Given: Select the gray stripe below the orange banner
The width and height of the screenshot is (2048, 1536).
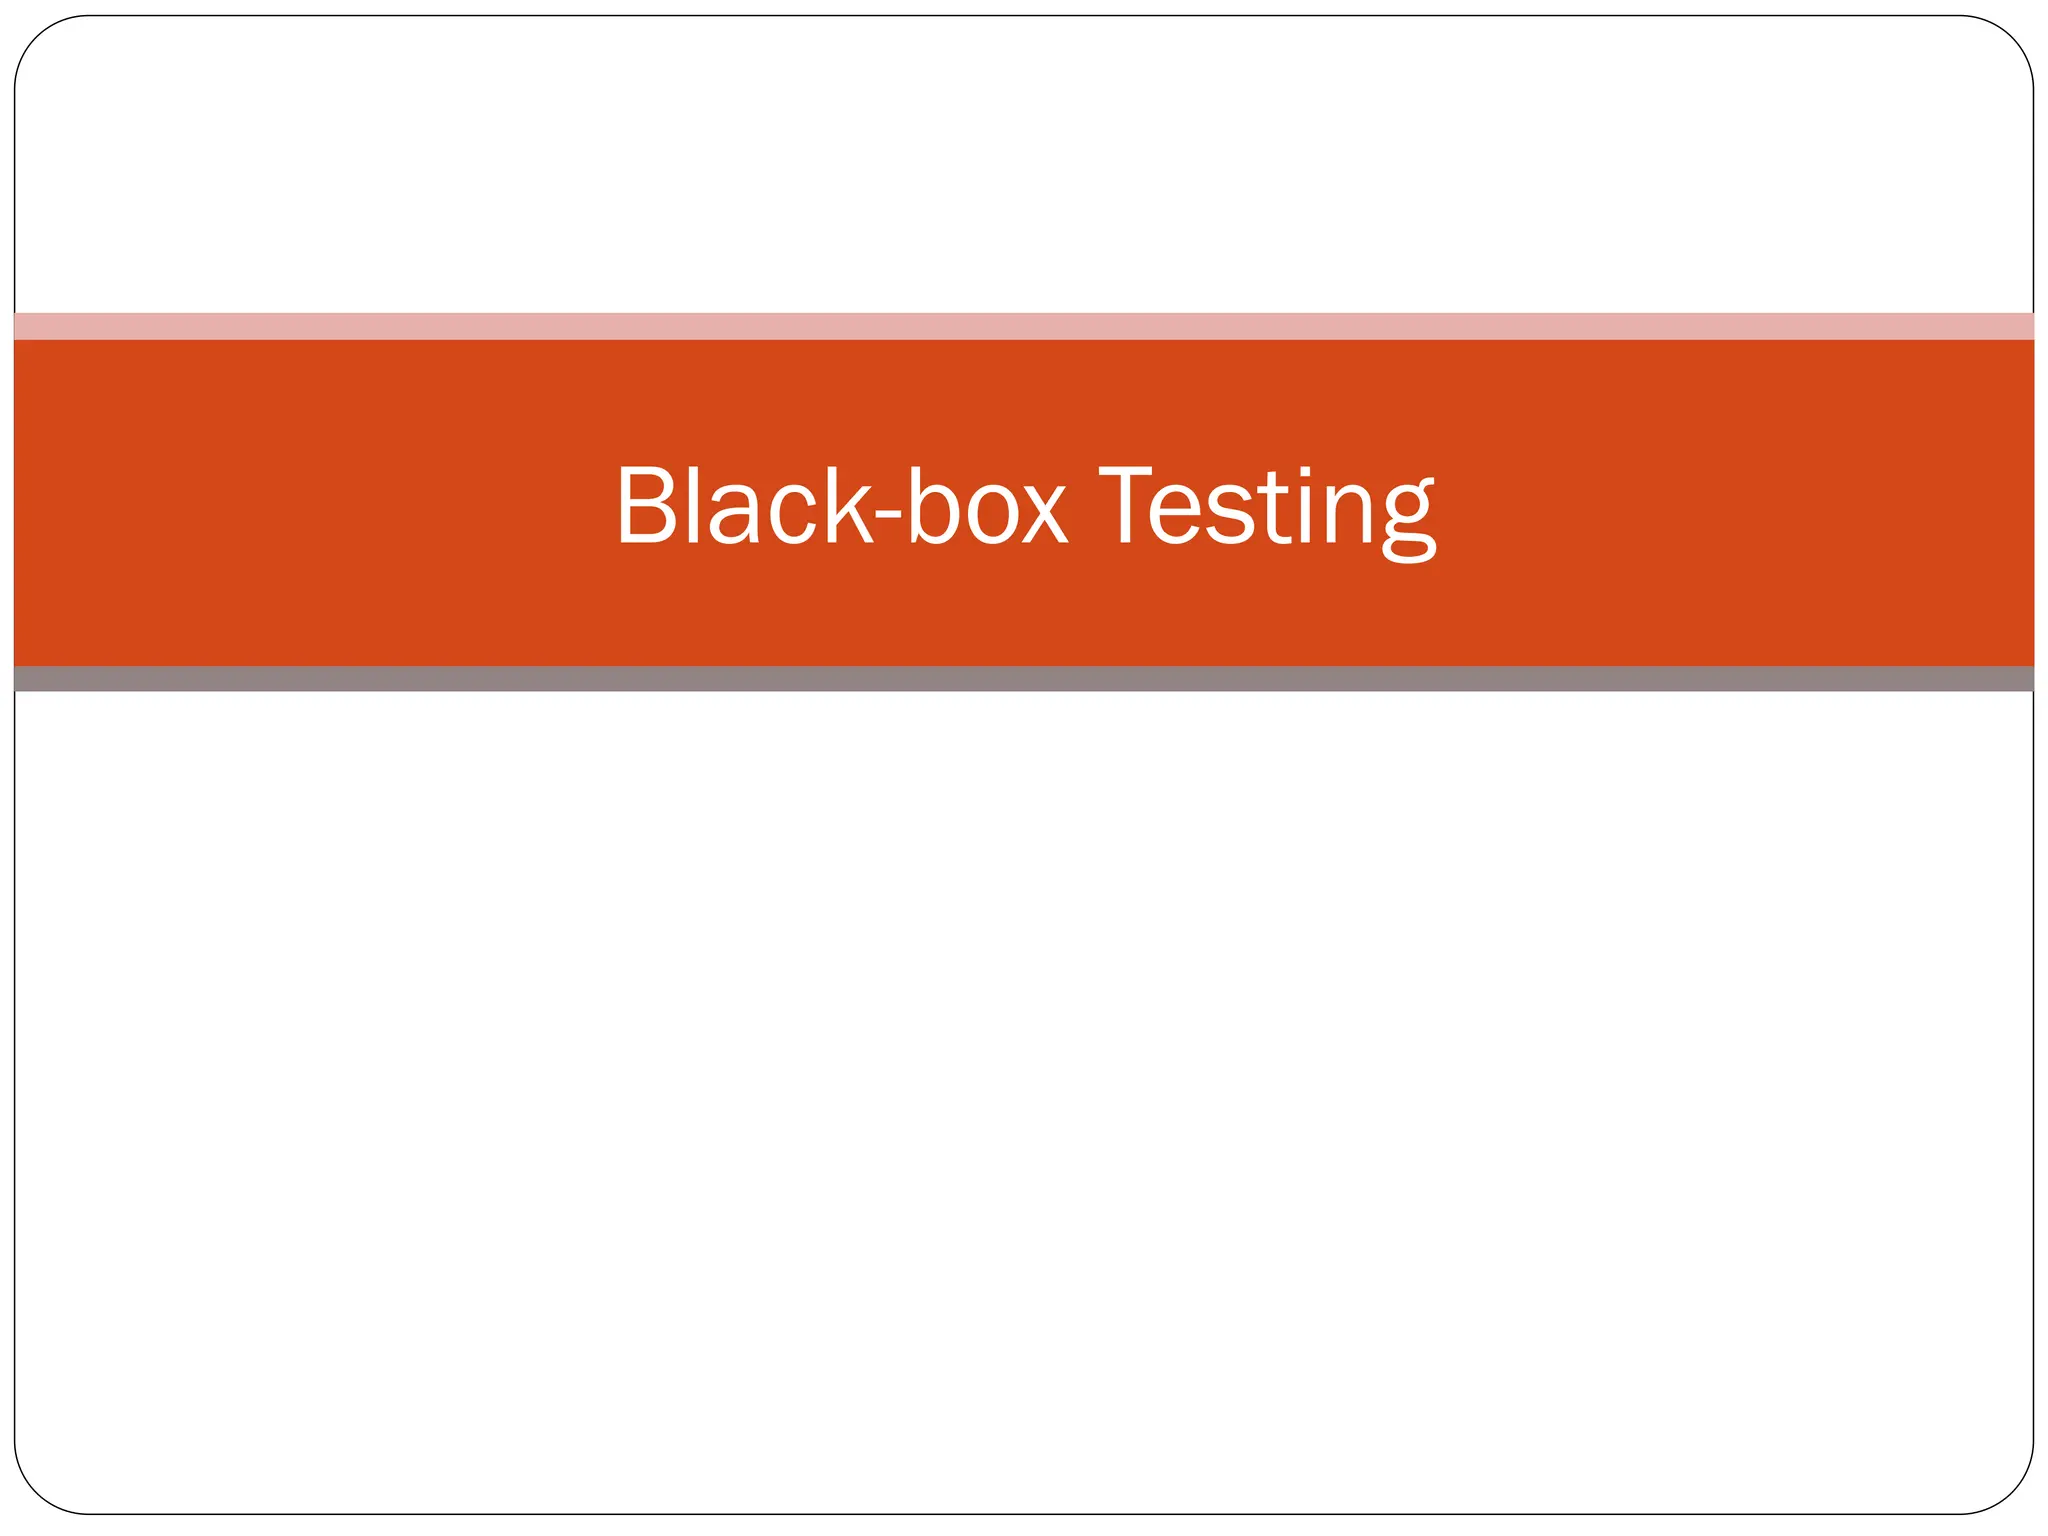Looking at the screenshot, I should tap(1024, 679).
